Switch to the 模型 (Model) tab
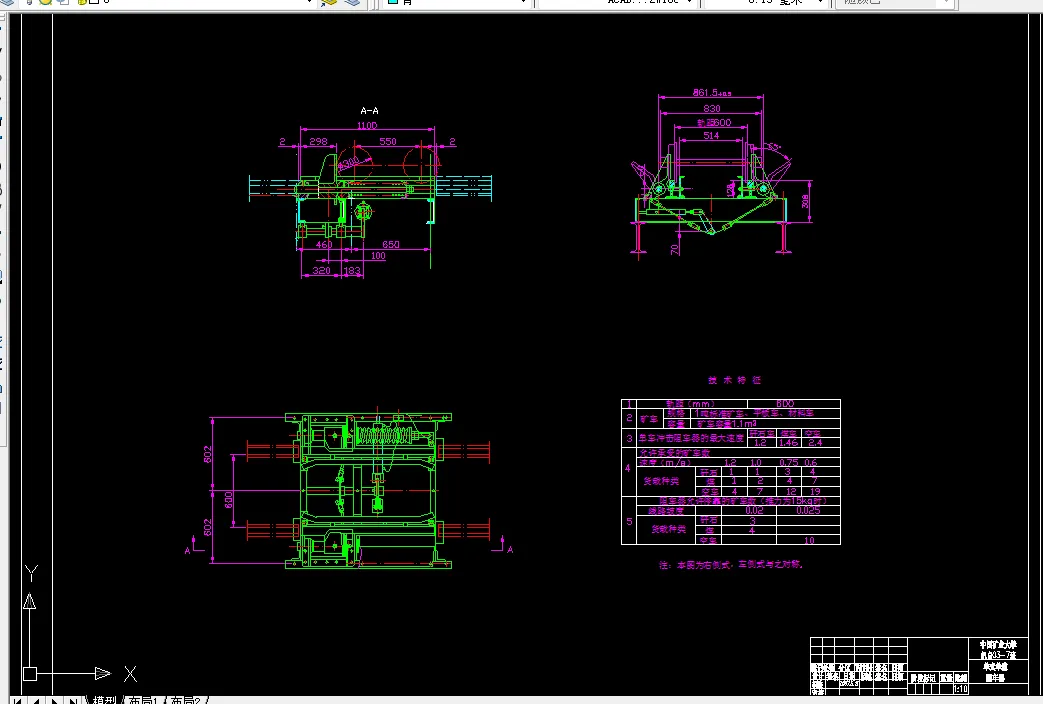This screenshot has width=1043, height=704. pos(104,700)
